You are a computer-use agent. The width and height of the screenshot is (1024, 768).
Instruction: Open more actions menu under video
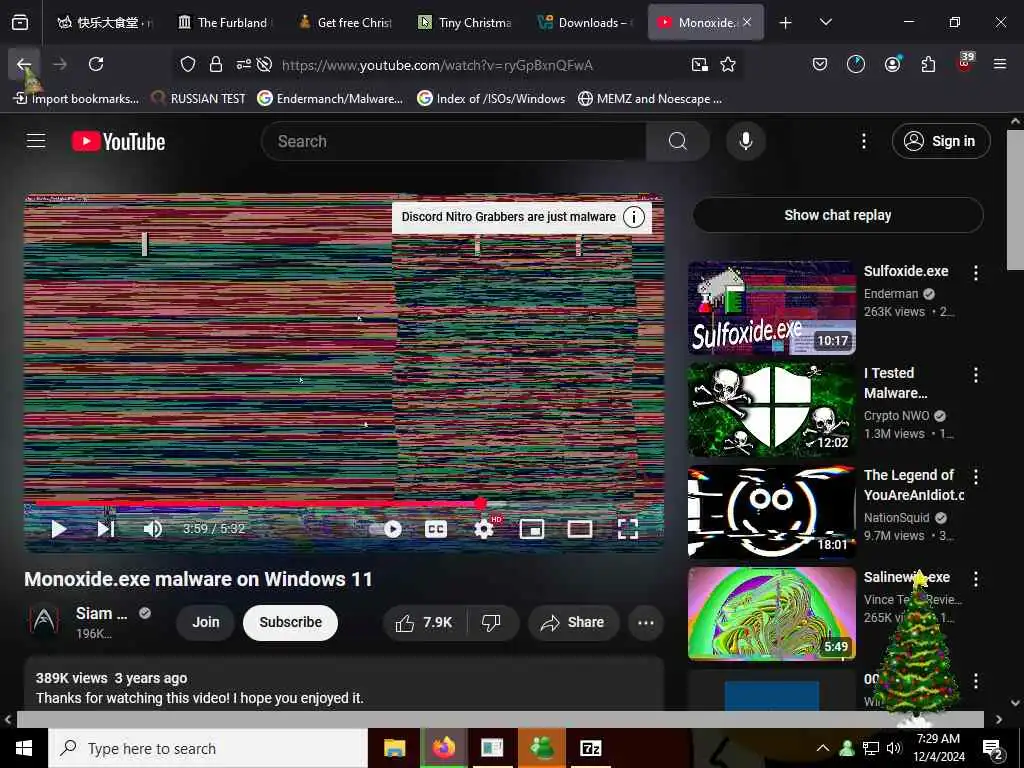[x=645, y=622]
